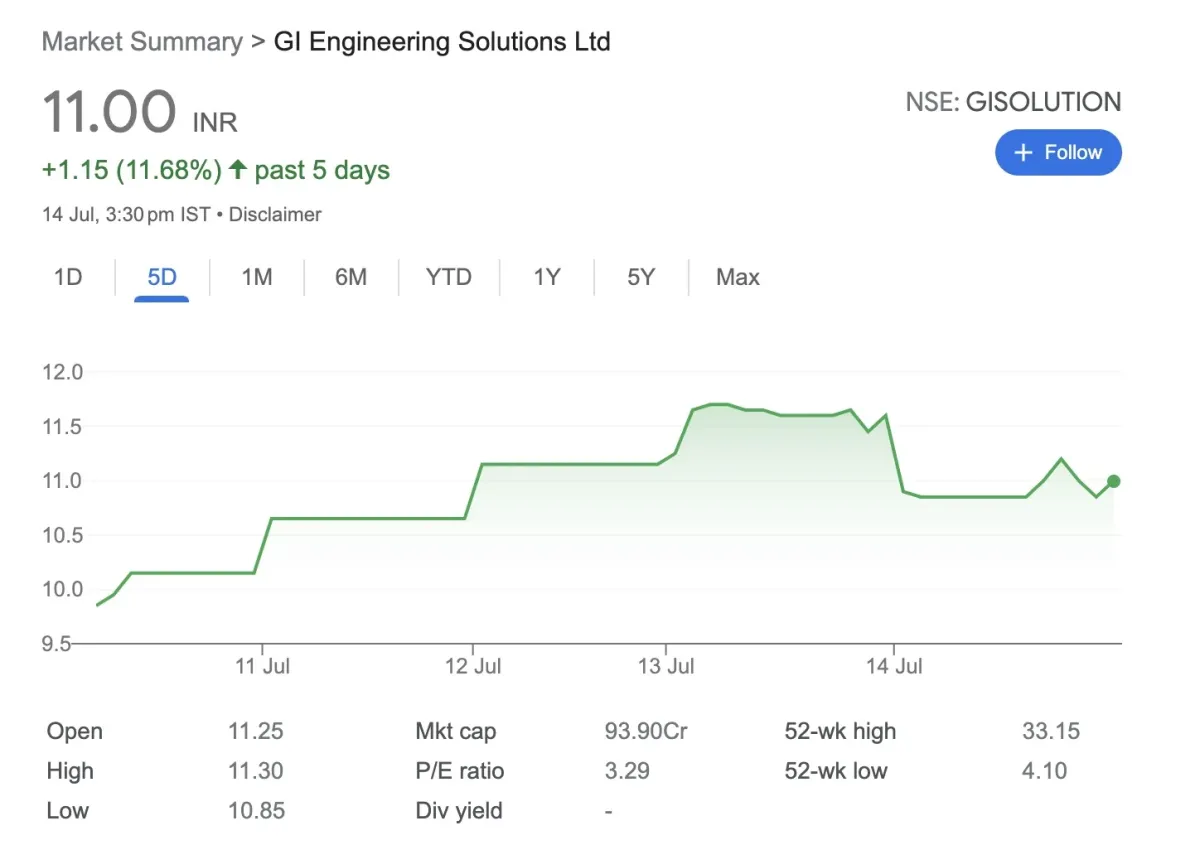Click the 14 Jul date label on the axis
Image resolution: width=1200 pixels, height=845 pixels.
click(895, 666)
